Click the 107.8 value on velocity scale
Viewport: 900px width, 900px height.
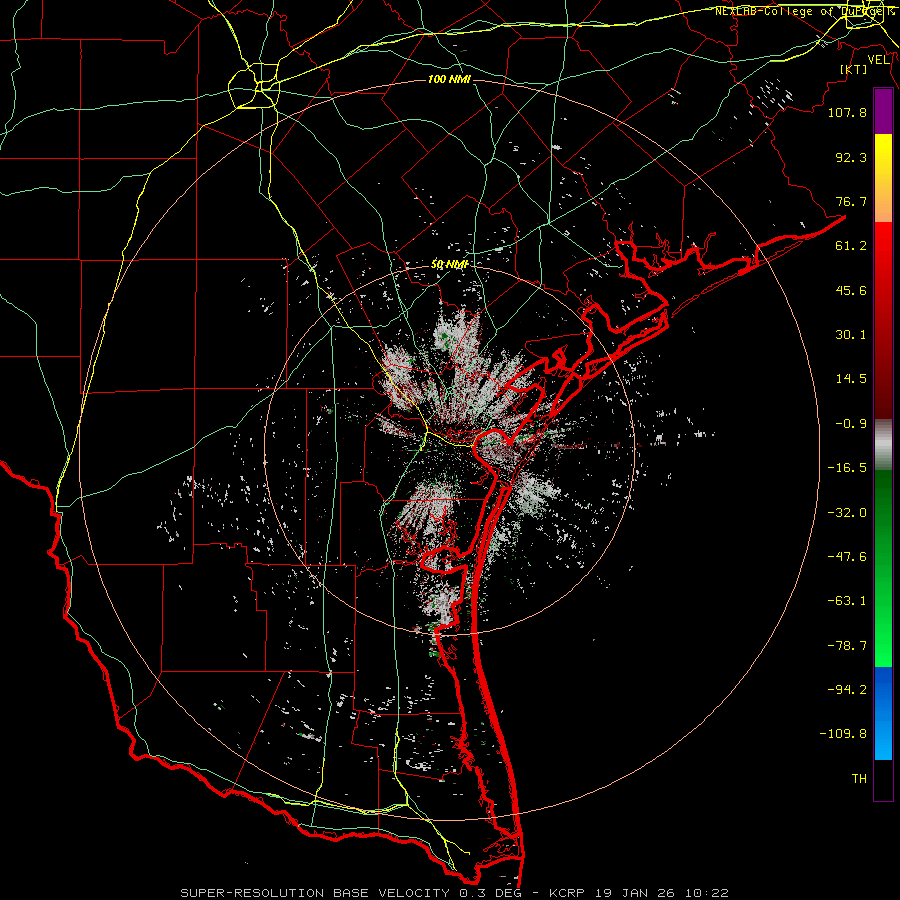click(847, 112)
